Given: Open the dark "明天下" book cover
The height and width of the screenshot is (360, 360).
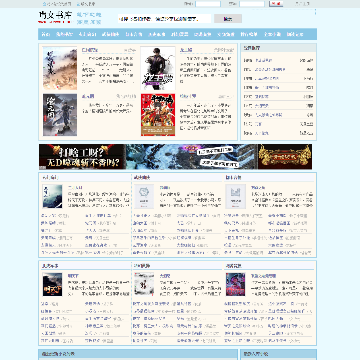Looking at the screenshot, I should pos(52,285).
